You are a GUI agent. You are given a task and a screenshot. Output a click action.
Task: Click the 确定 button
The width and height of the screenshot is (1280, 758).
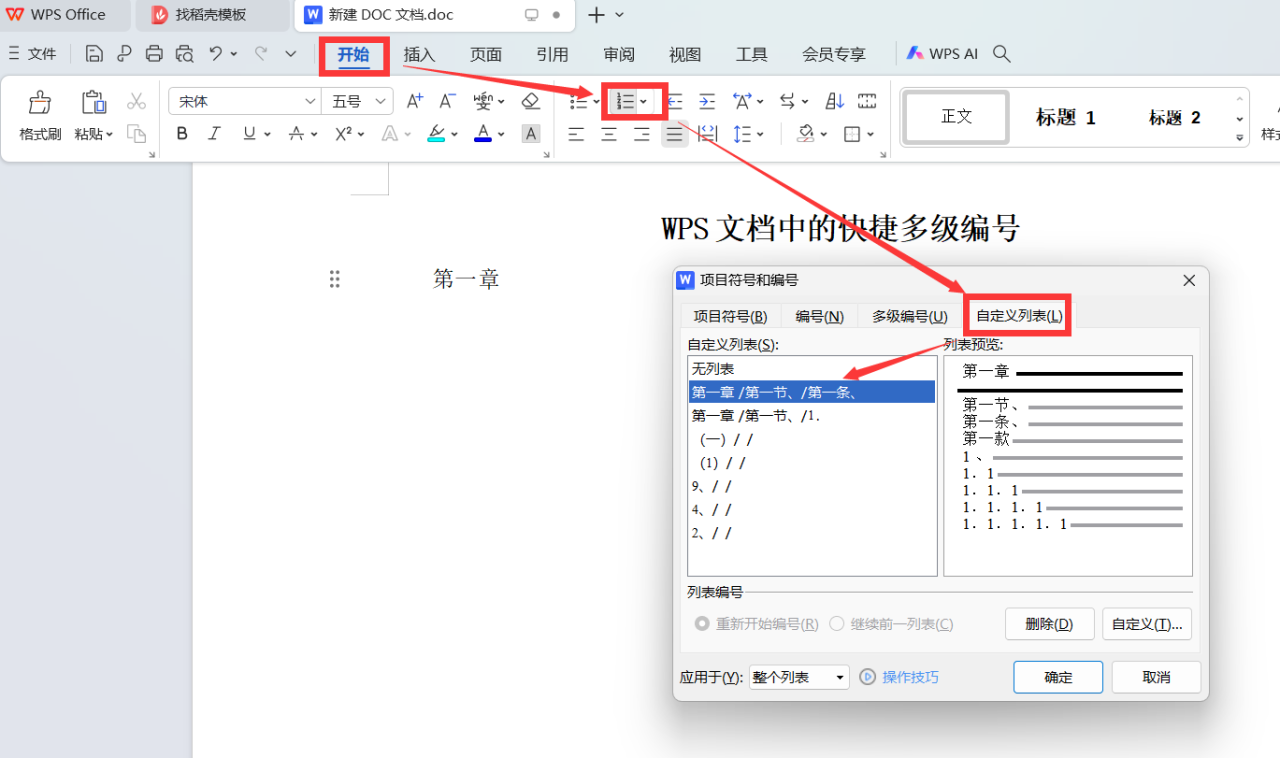(1058, 677)
